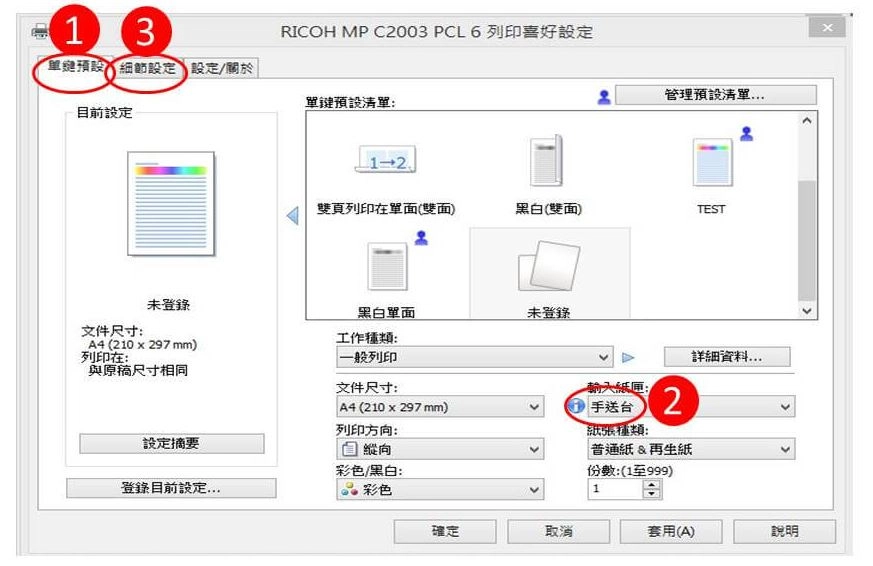
Task: Click the 登錄目前設定... button
Action: pos(171,488)
